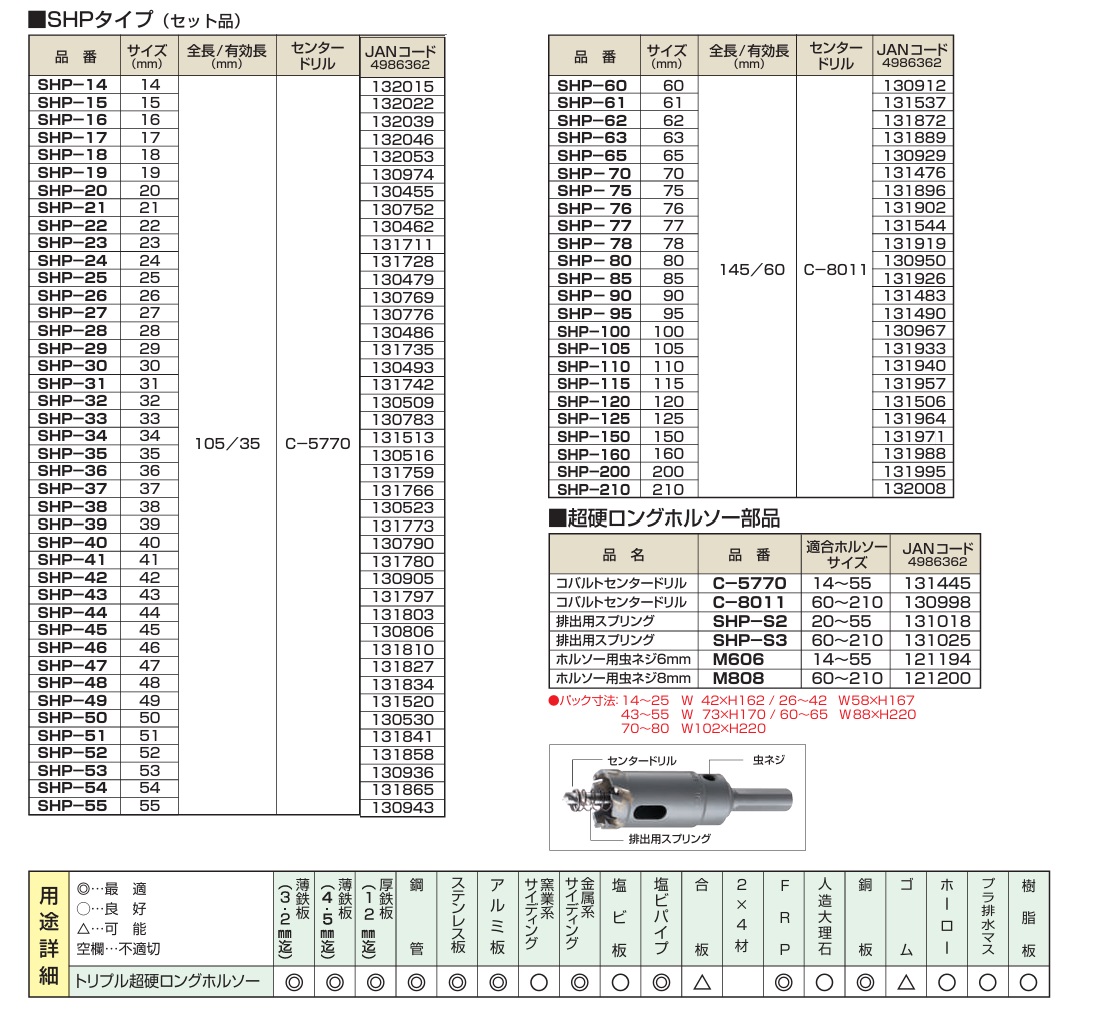
Task: Click the 空欄…不適切 legend entry
Action: (x=119, y=949)
